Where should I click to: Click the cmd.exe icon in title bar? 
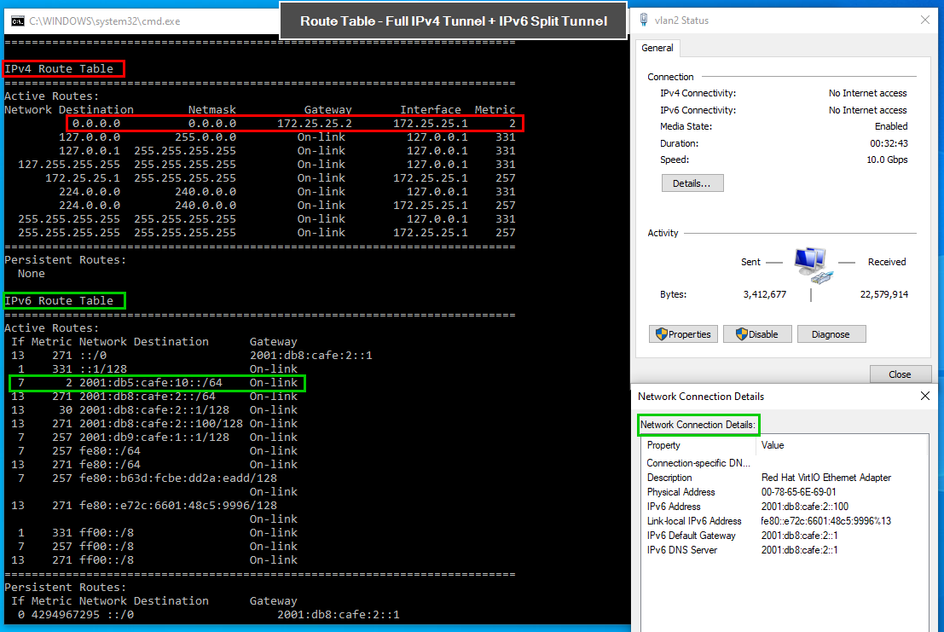(17, 21)
